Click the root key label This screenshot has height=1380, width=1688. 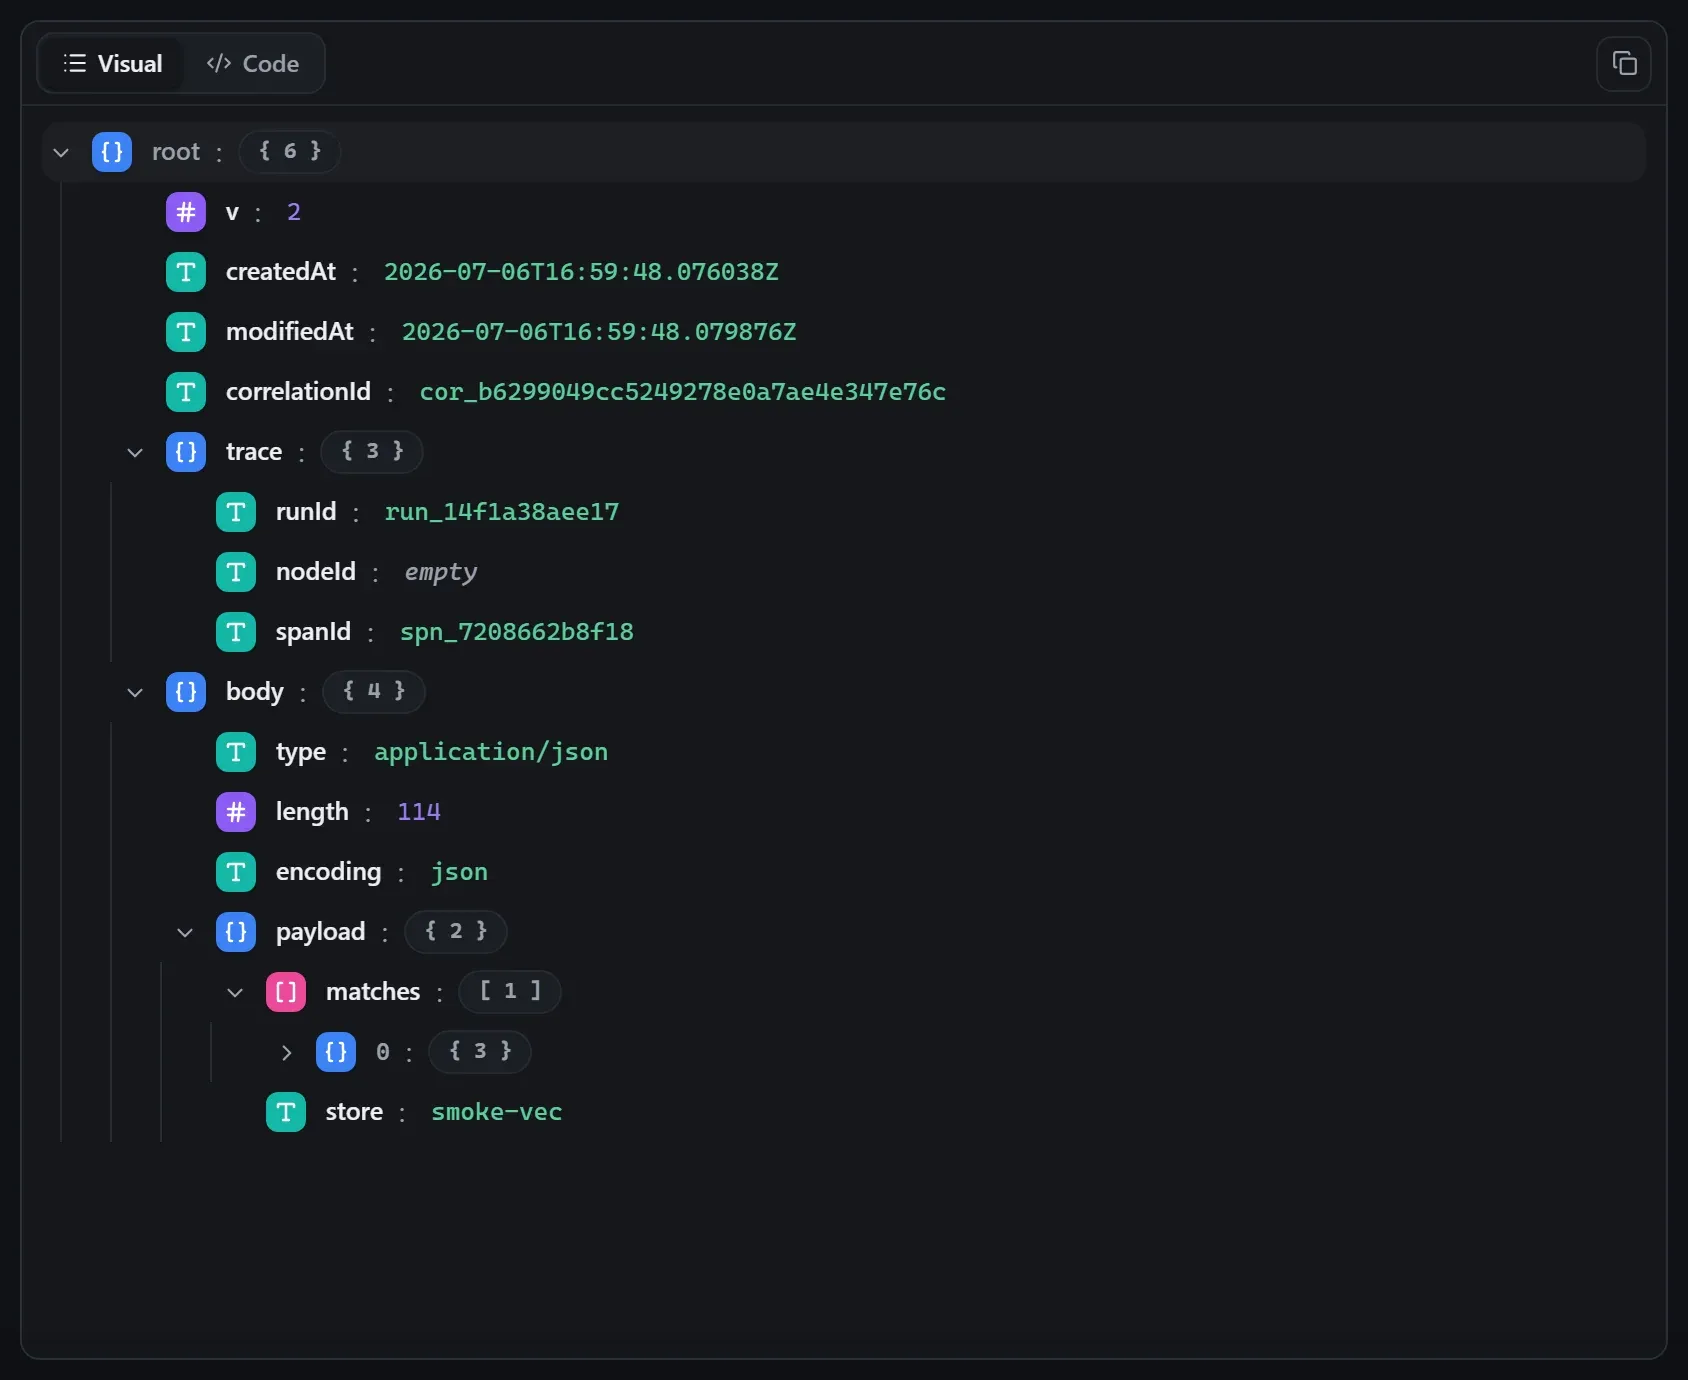pyautogui.click(x=176, y=152)
